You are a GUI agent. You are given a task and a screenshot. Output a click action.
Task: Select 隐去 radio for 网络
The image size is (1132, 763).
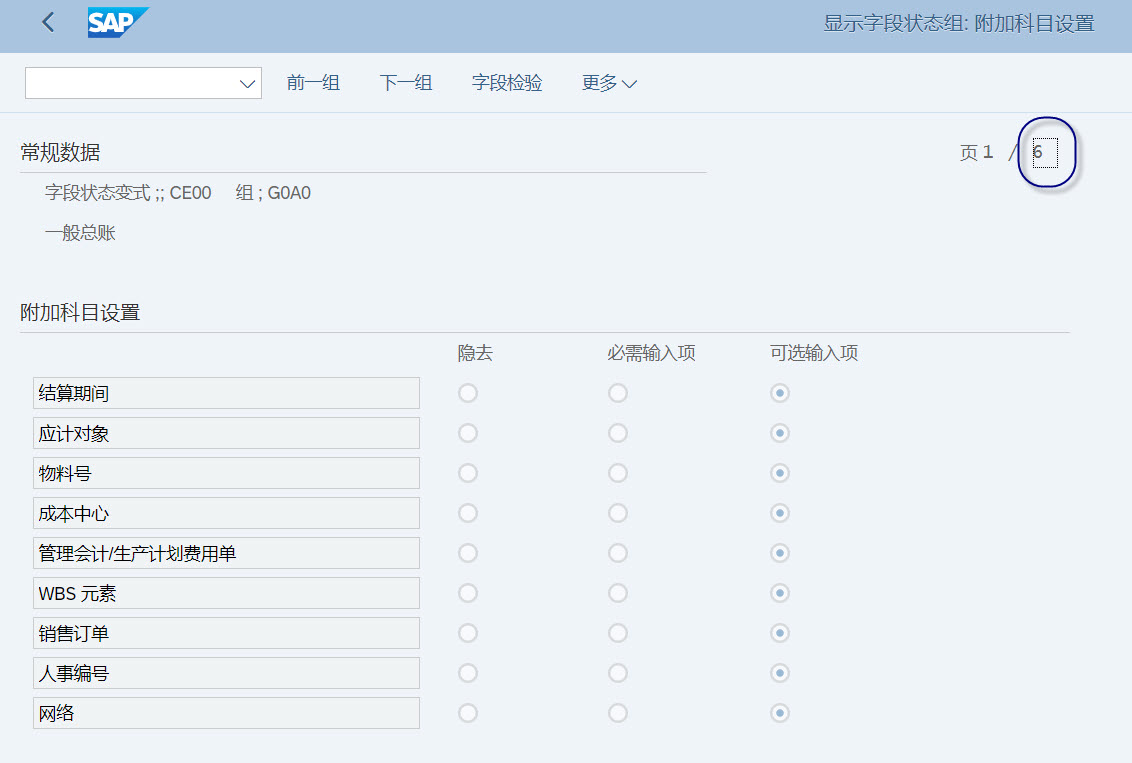pyautogui.click(x=467, y=712)
